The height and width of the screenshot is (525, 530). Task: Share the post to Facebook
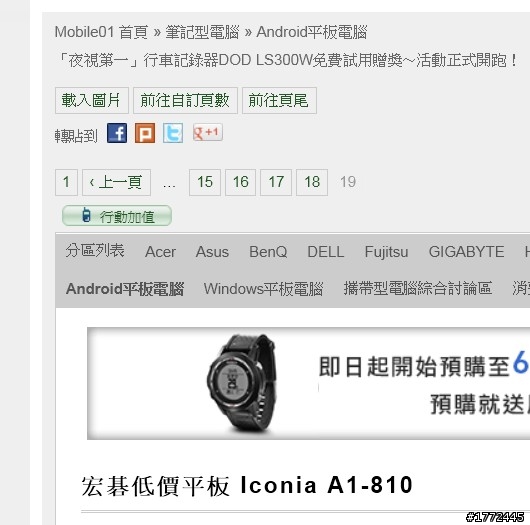[x=117, y=133]
